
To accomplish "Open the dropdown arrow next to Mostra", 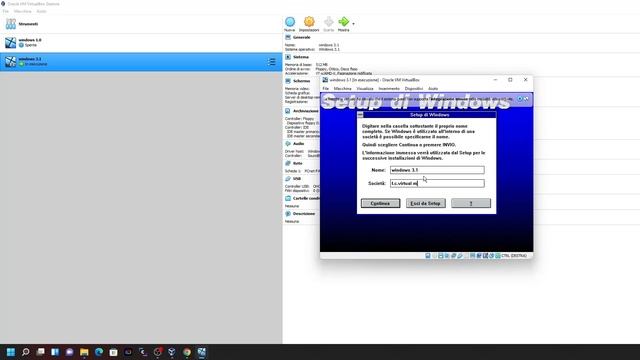I will point(353,24).
